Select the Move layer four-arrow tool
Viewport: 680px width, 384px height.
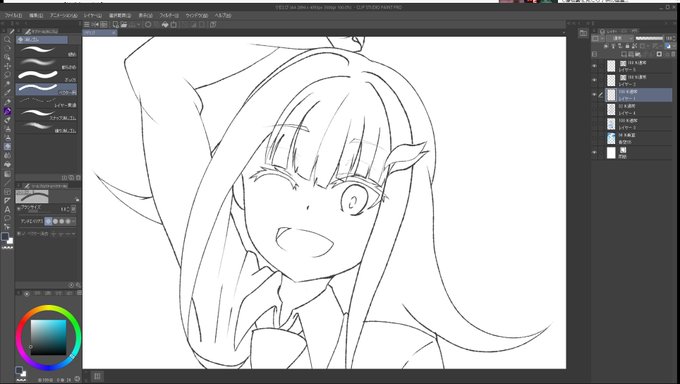point(7,66)
